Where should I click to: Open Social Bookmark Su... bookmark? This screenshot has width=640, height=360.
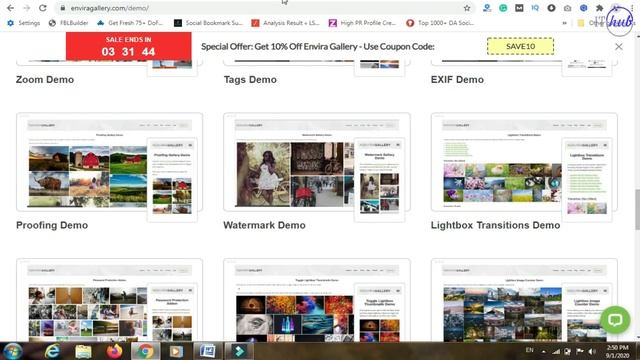pyautogui.click(x=209, y=23)
